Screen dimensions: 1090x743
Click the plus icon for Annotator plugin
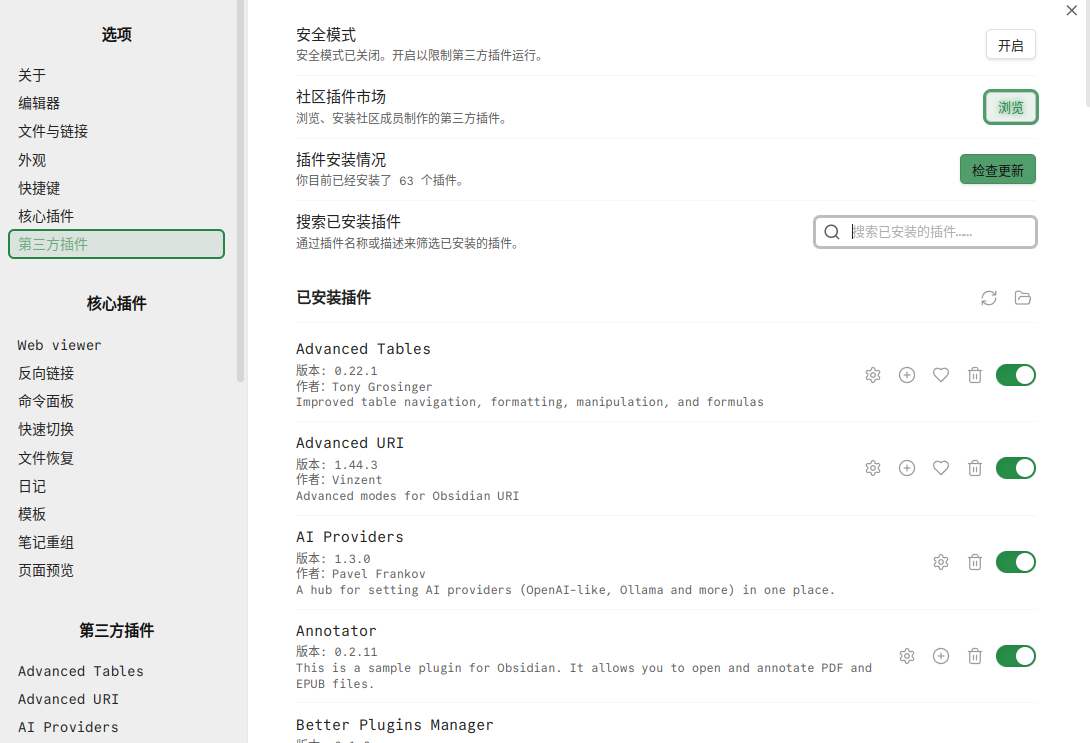(941, 656)
